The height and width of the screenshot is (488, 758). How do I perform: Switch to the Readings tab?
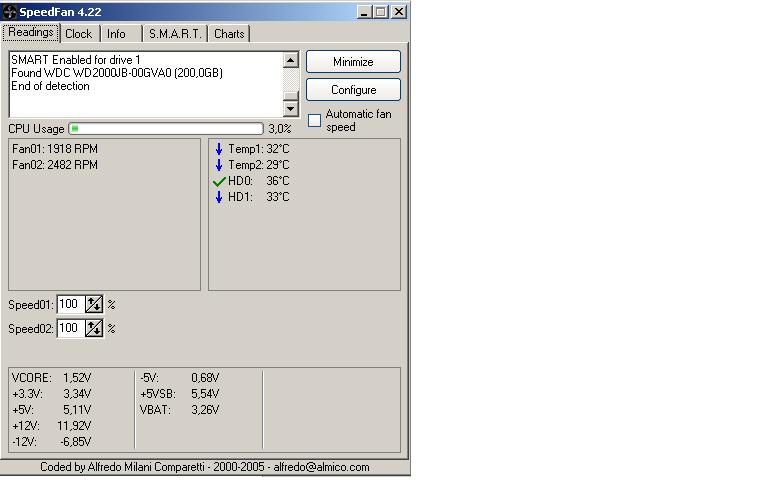click(x=31, y=32)
